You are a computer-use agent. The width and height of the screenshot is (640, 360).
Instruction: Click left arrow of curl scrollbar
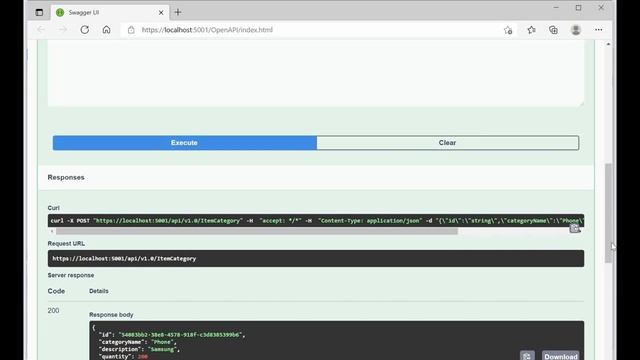pyautogui.click(x=52, y=231)
